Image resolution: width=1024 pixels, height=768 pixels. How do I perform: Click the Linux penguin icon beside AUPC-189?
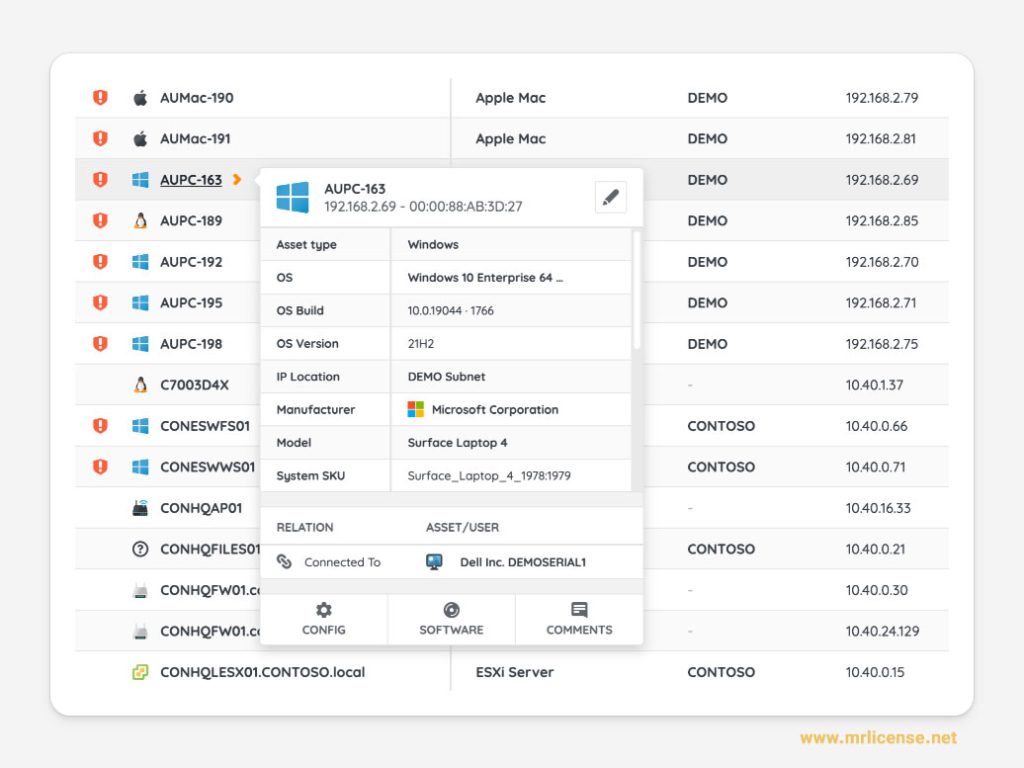pos(140,221)
